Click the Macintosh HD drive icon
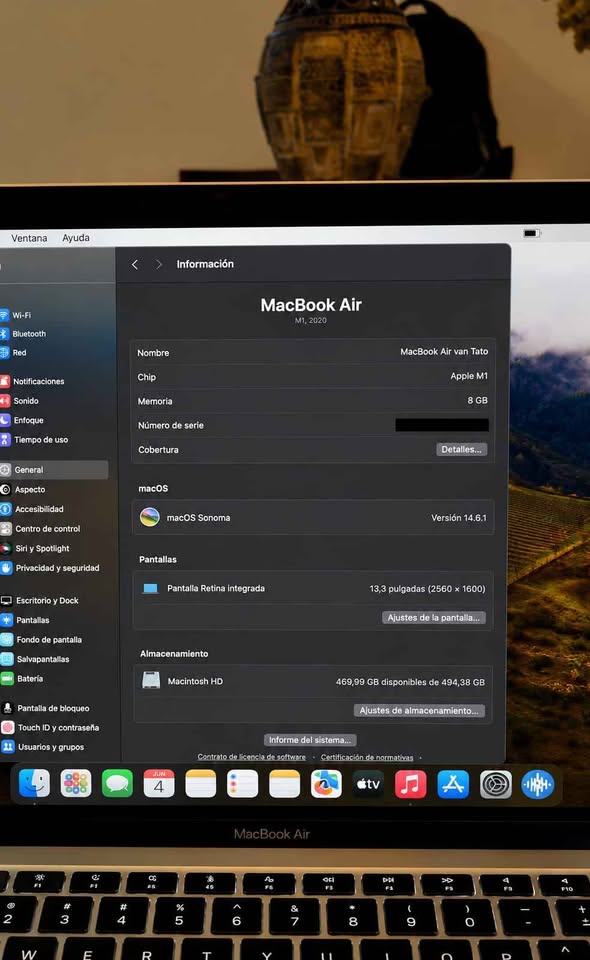590x960 pixels. [x=151, y=680]
